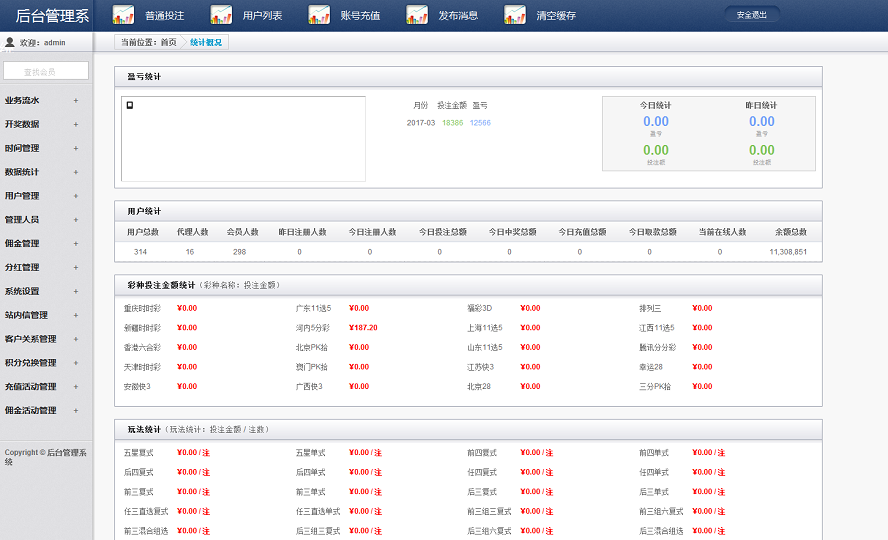Screen dimensions: 888x540
Task: Click the chart icon beside 清空缓存
Action: point(515,15)
